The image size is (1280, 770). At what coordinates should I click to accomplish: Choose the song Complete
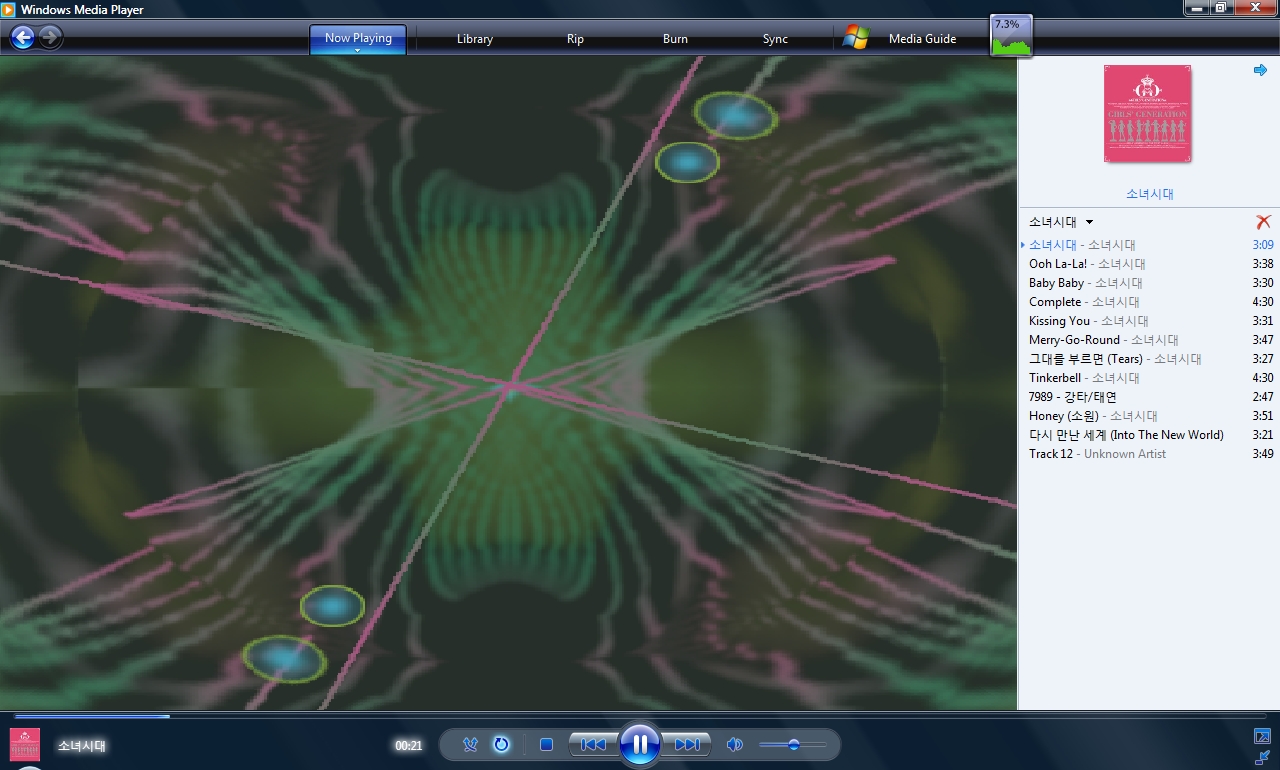(x=1148, y=302)
